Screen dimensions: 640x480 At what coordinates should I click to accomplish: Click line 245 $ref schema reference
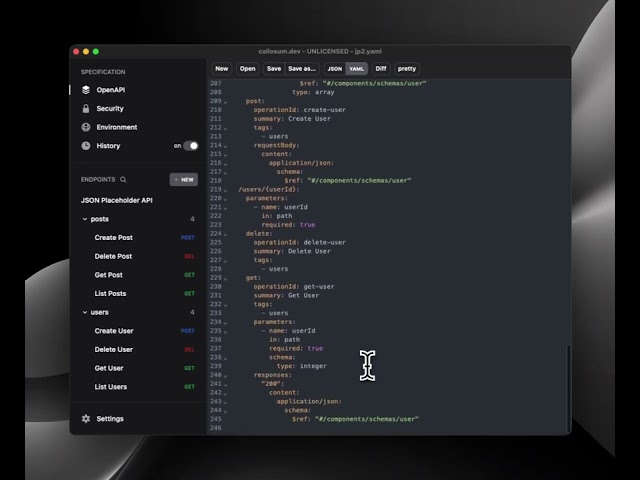(x=356, y=419)
